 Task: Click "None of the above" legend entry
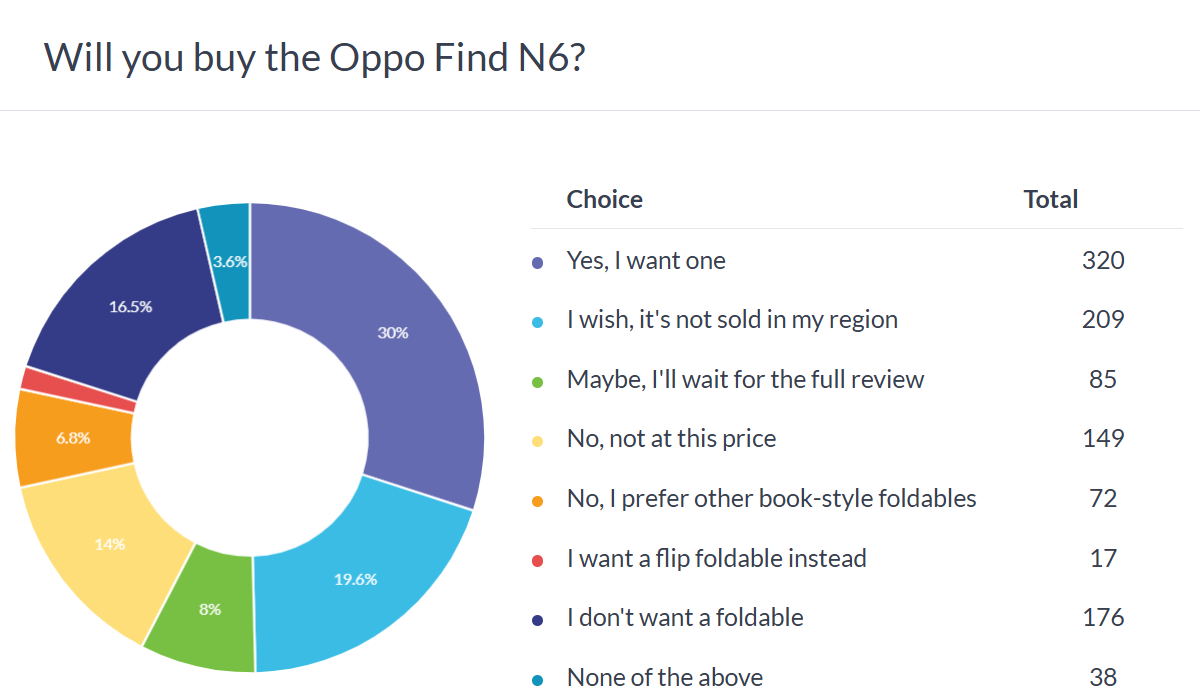pos(664,677)
